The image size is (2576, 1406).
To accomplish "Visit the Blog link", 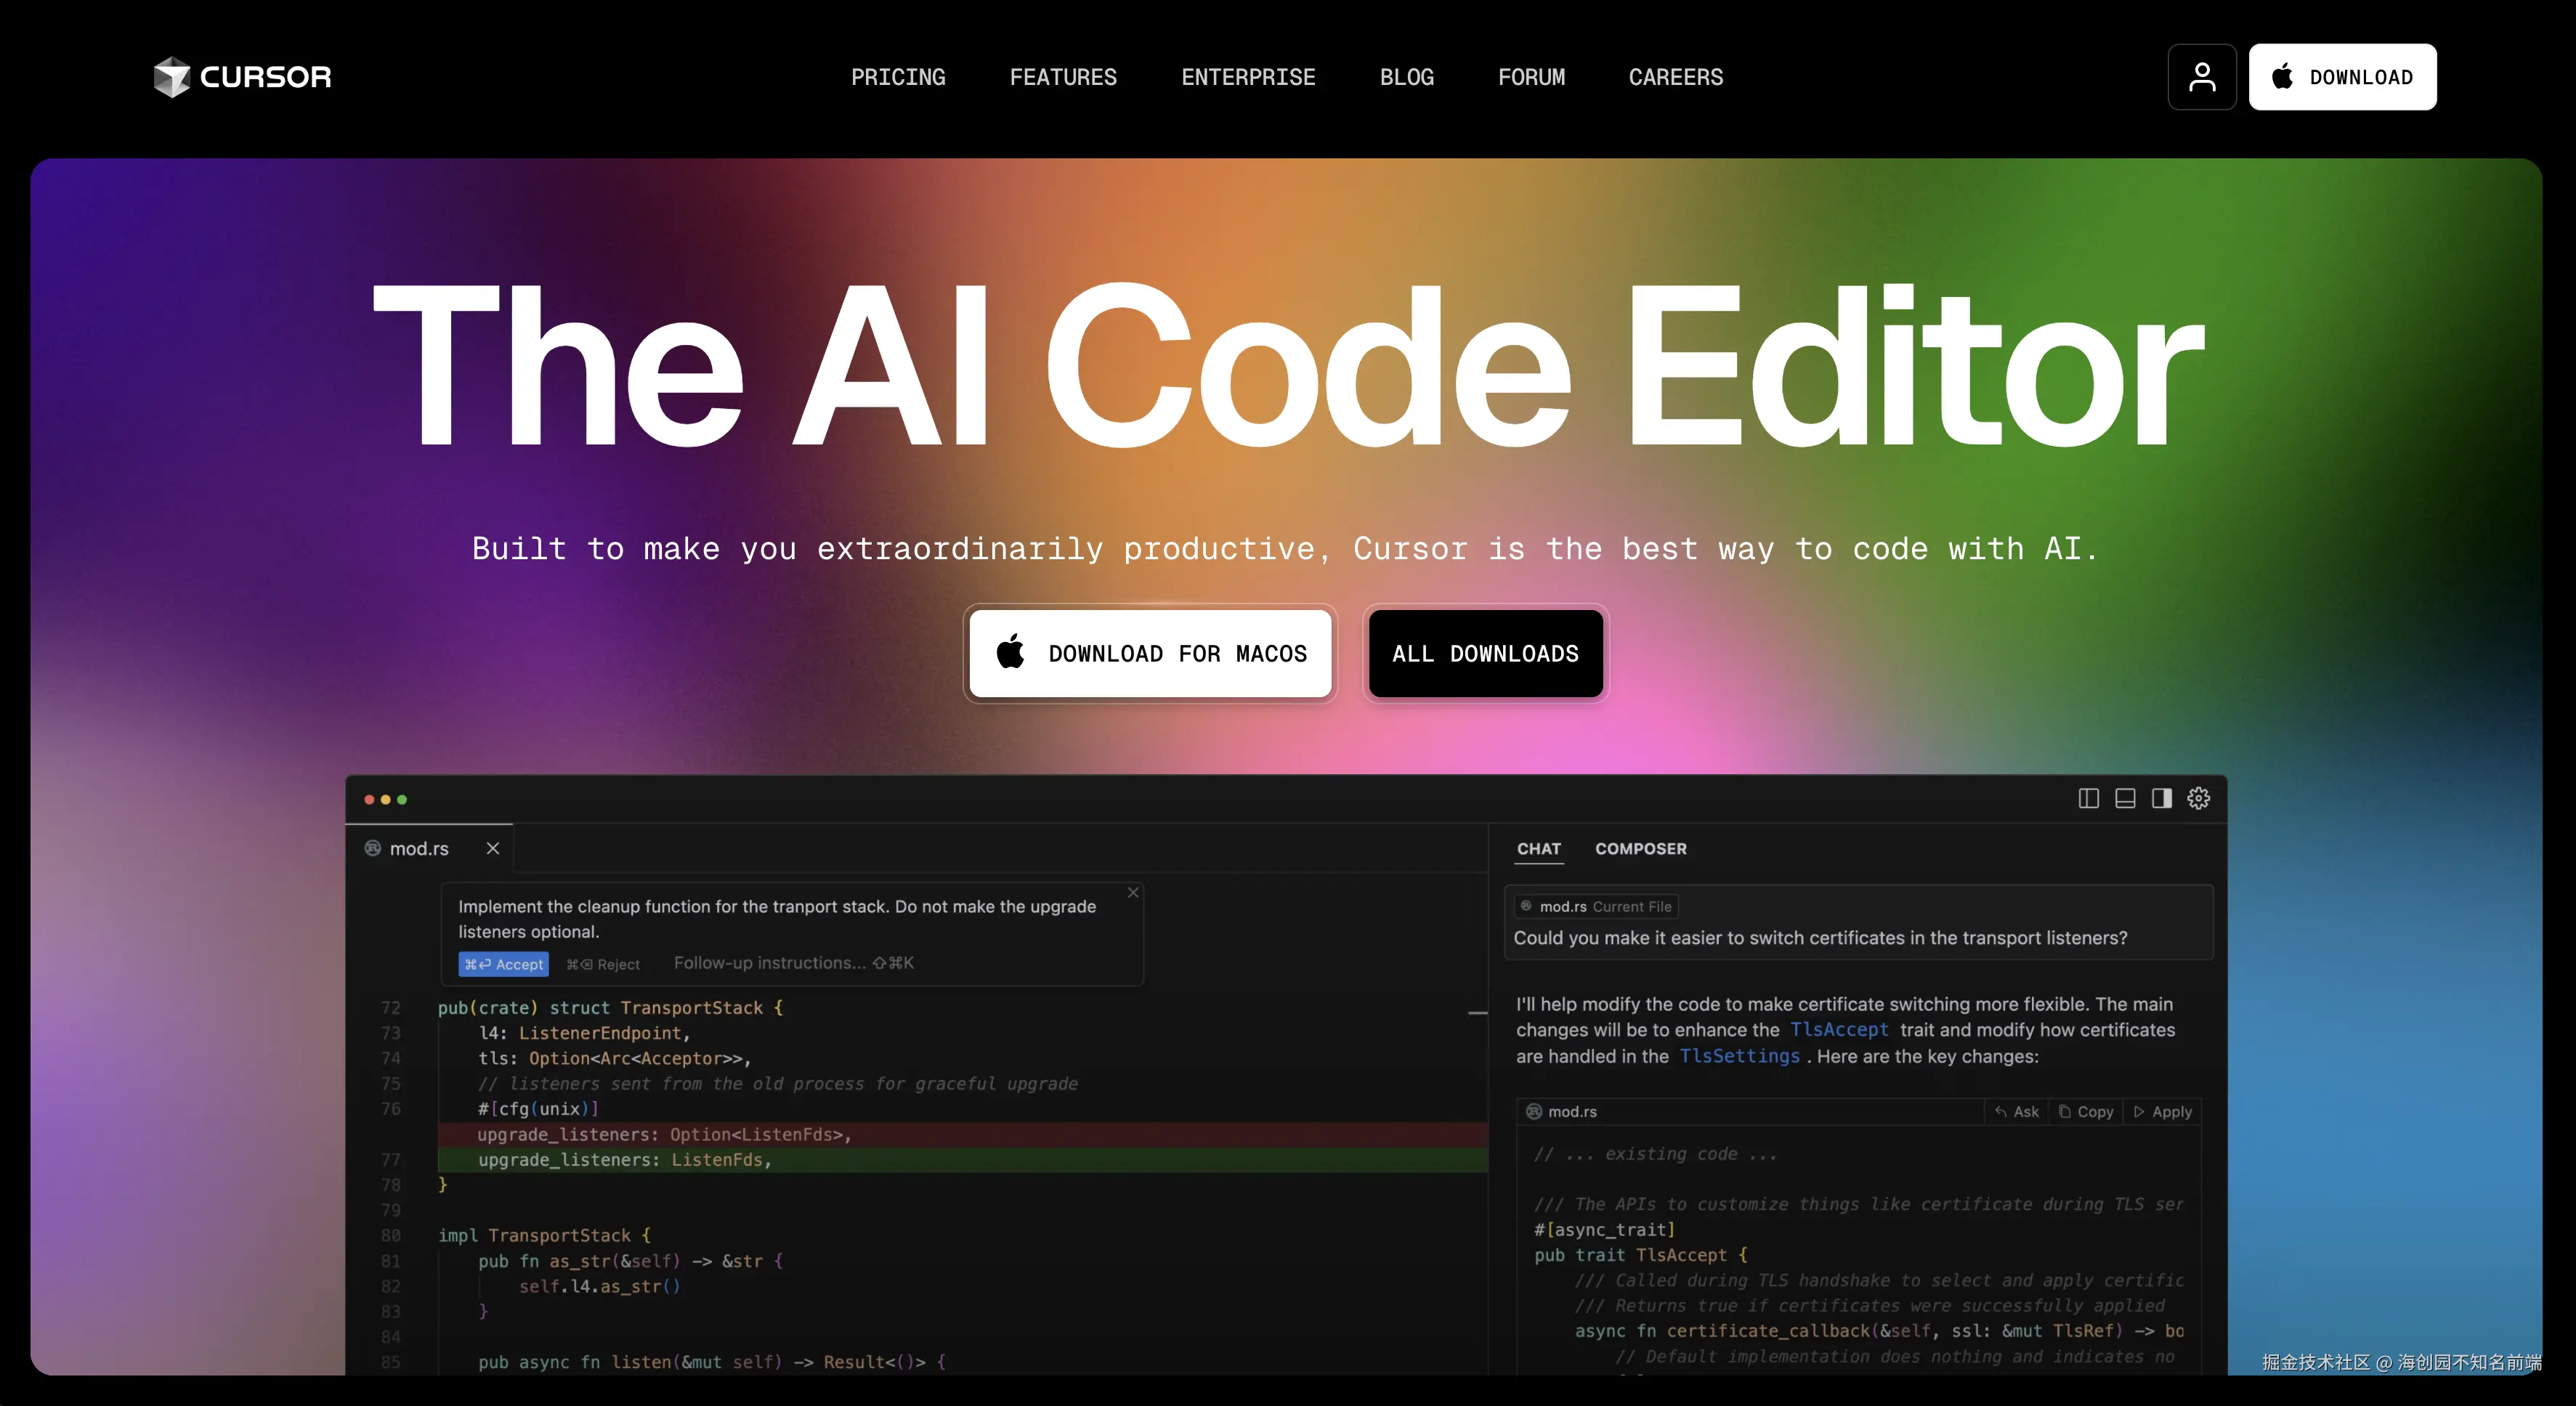I will 1407,77.
